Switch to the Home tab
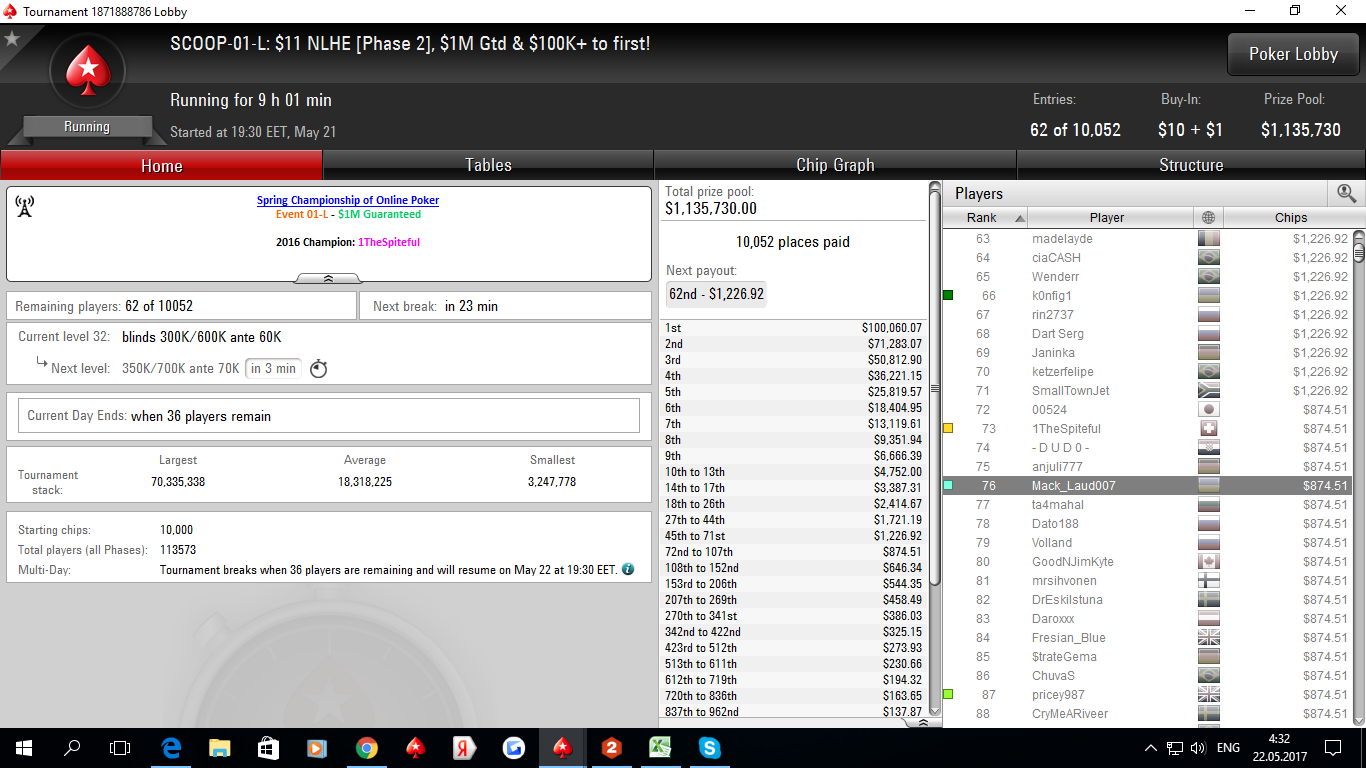 [162, 165]
